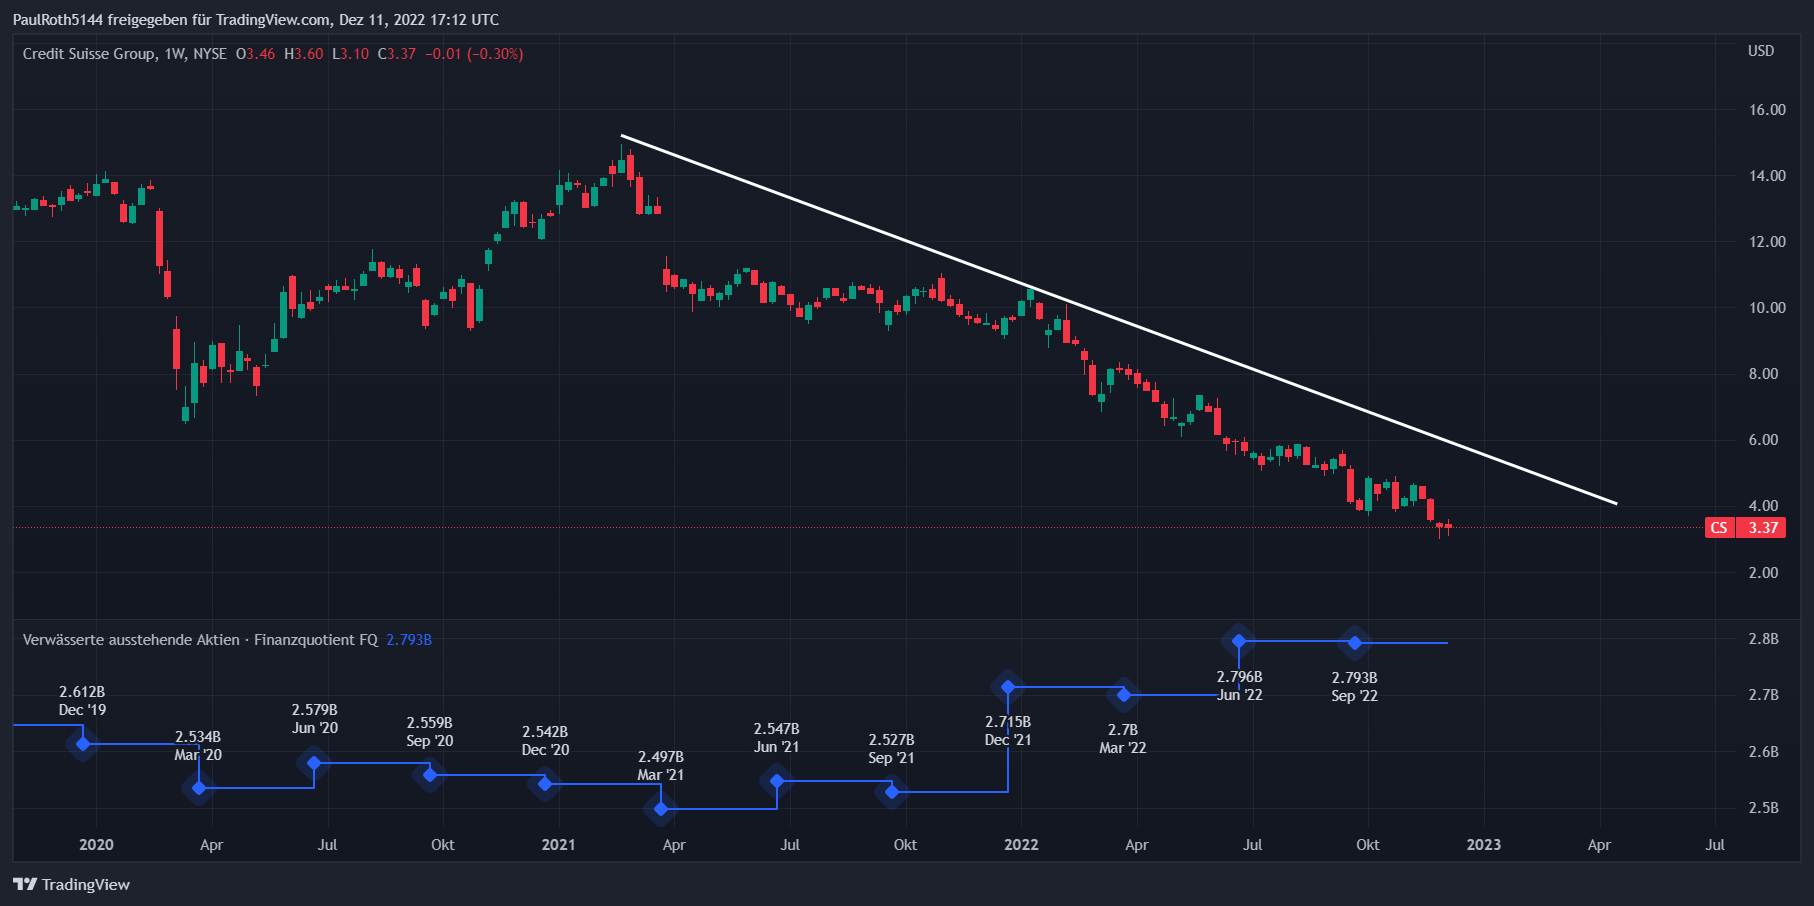1814x906 pixels.
Task: Click the 2020 label on time axis
Action: pos(96,845)
